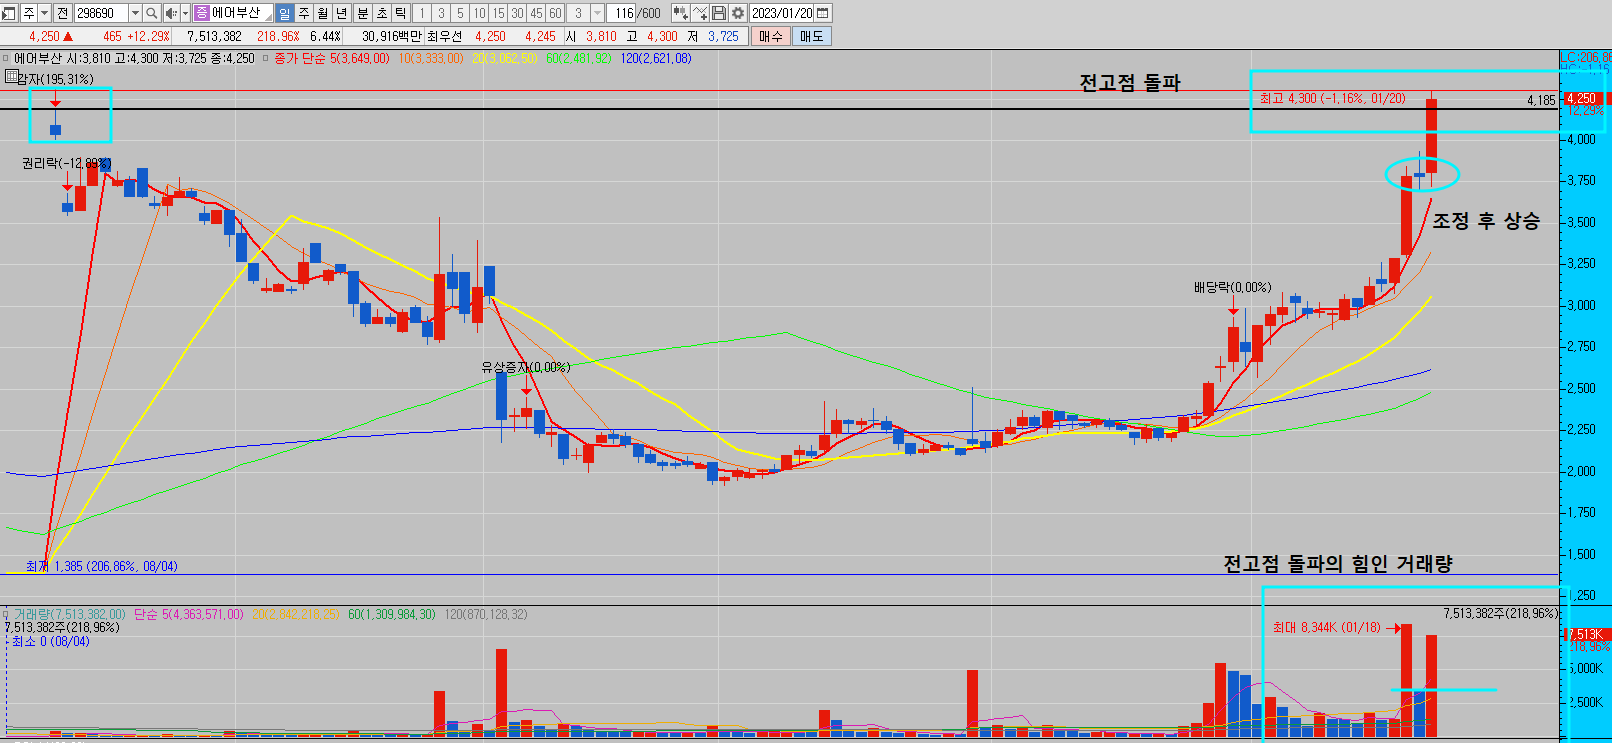Open the stock search magnifier icon
The image size is (1612, 743).
[151, 13]
